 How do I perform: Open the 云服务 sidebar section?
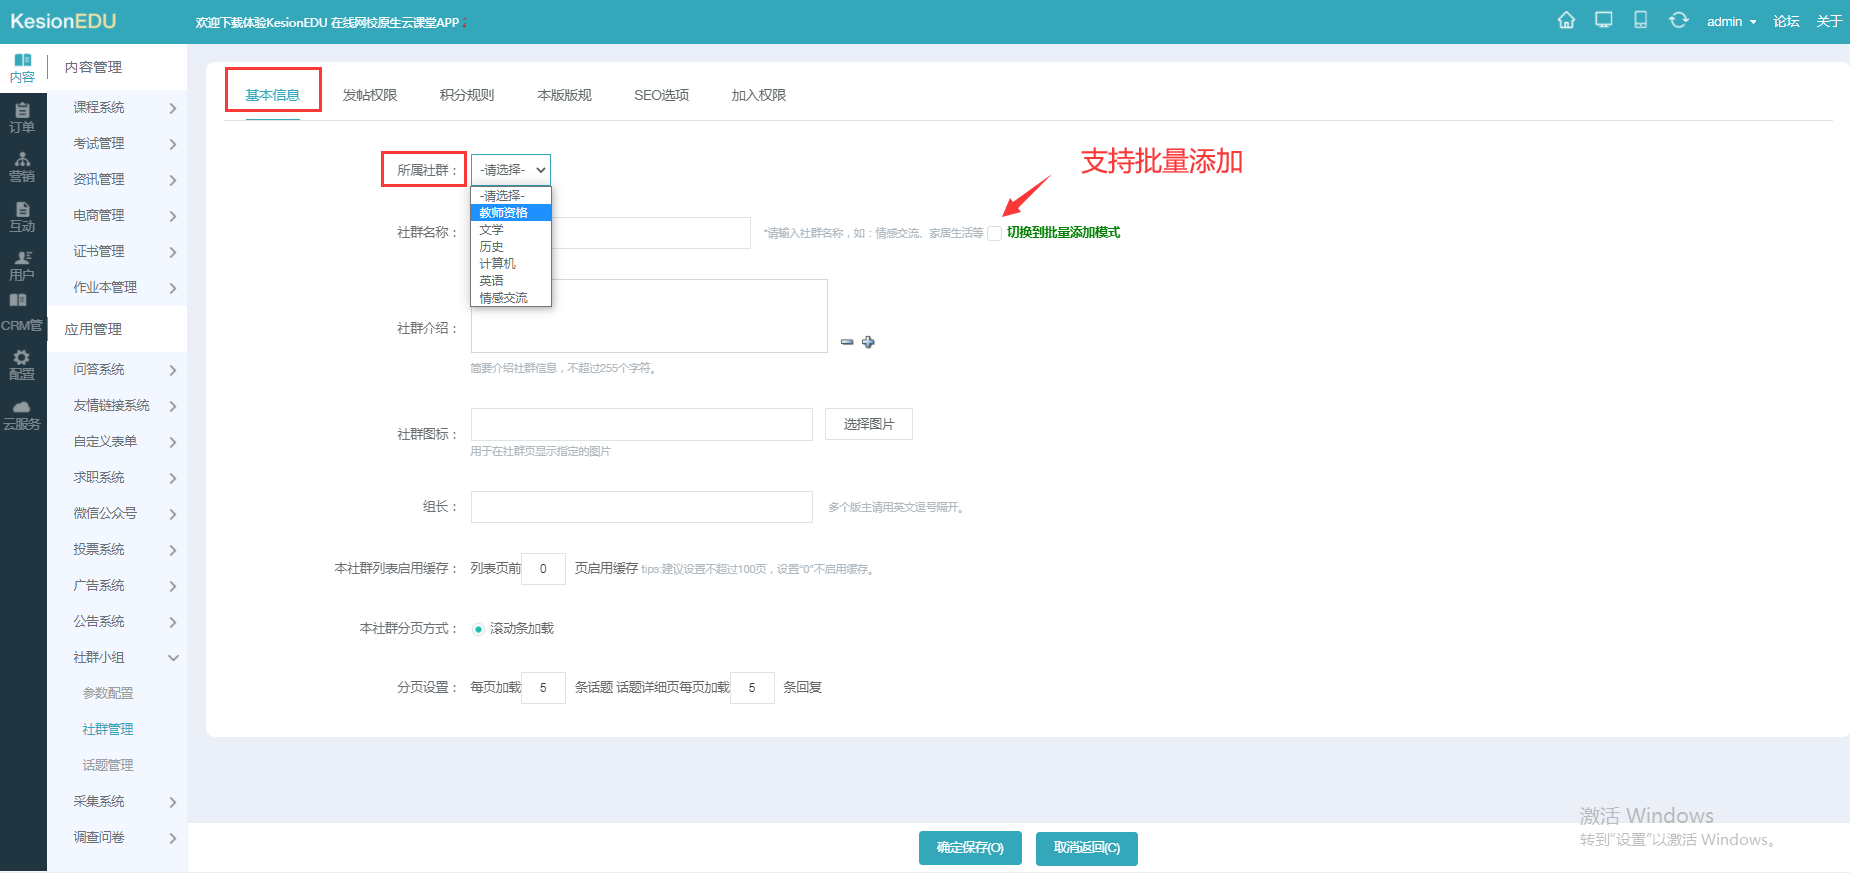22,415
